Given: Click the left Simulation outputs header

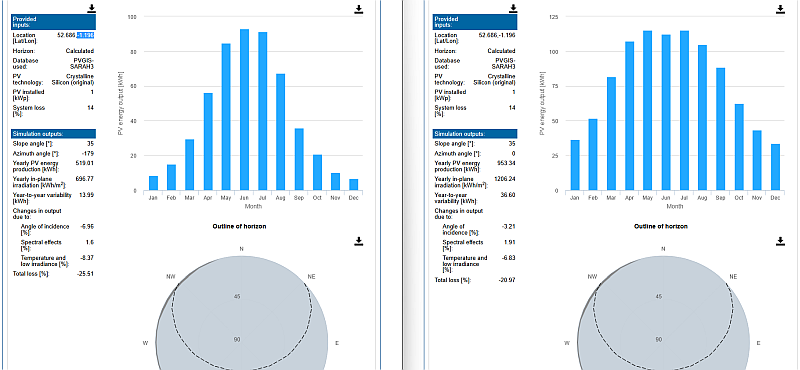Looking at the screenshot, I should (x=54, y=134).
